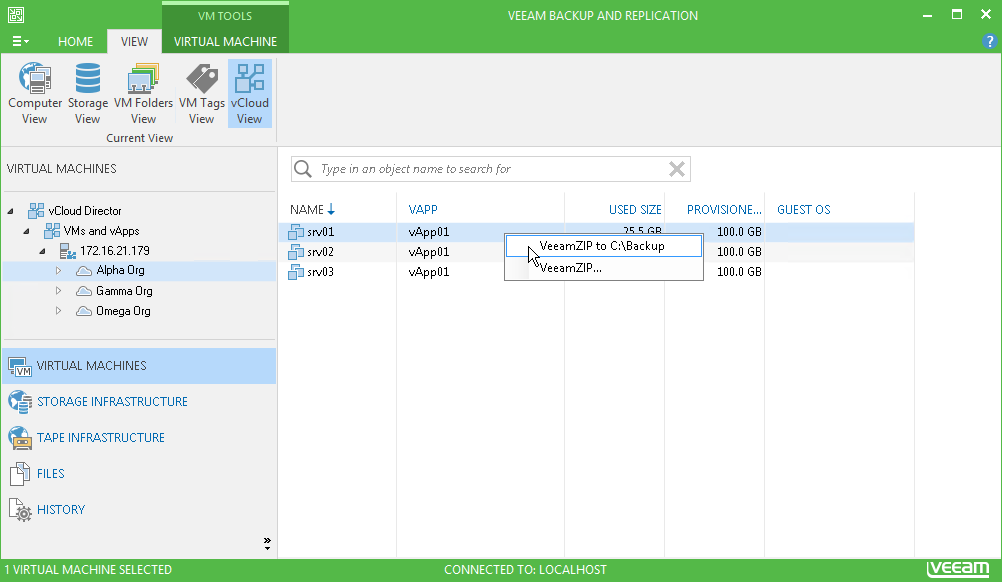Image resolution: width=1002 pixels, height=582 pixels.
Task: Select VMs and vApps tree item
Action: pos(102,231)
